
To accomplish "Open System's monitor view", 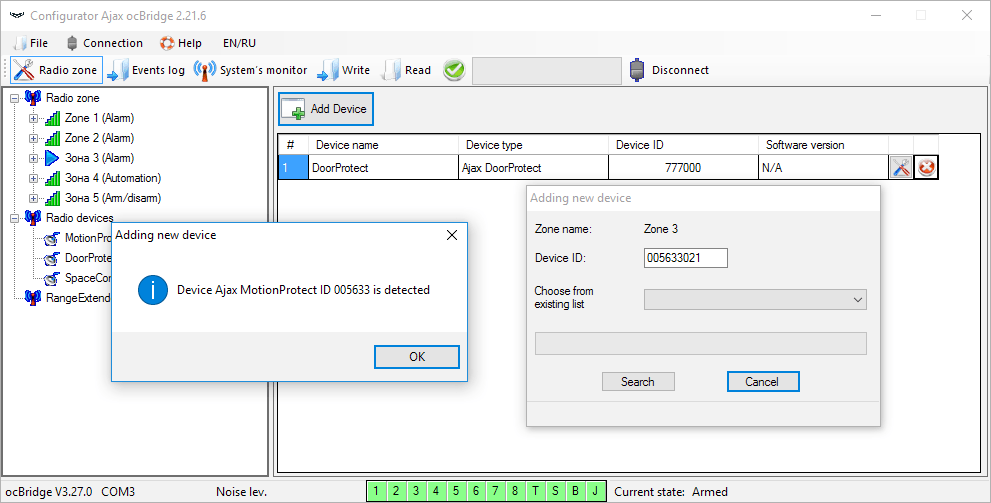I will 251,70.
